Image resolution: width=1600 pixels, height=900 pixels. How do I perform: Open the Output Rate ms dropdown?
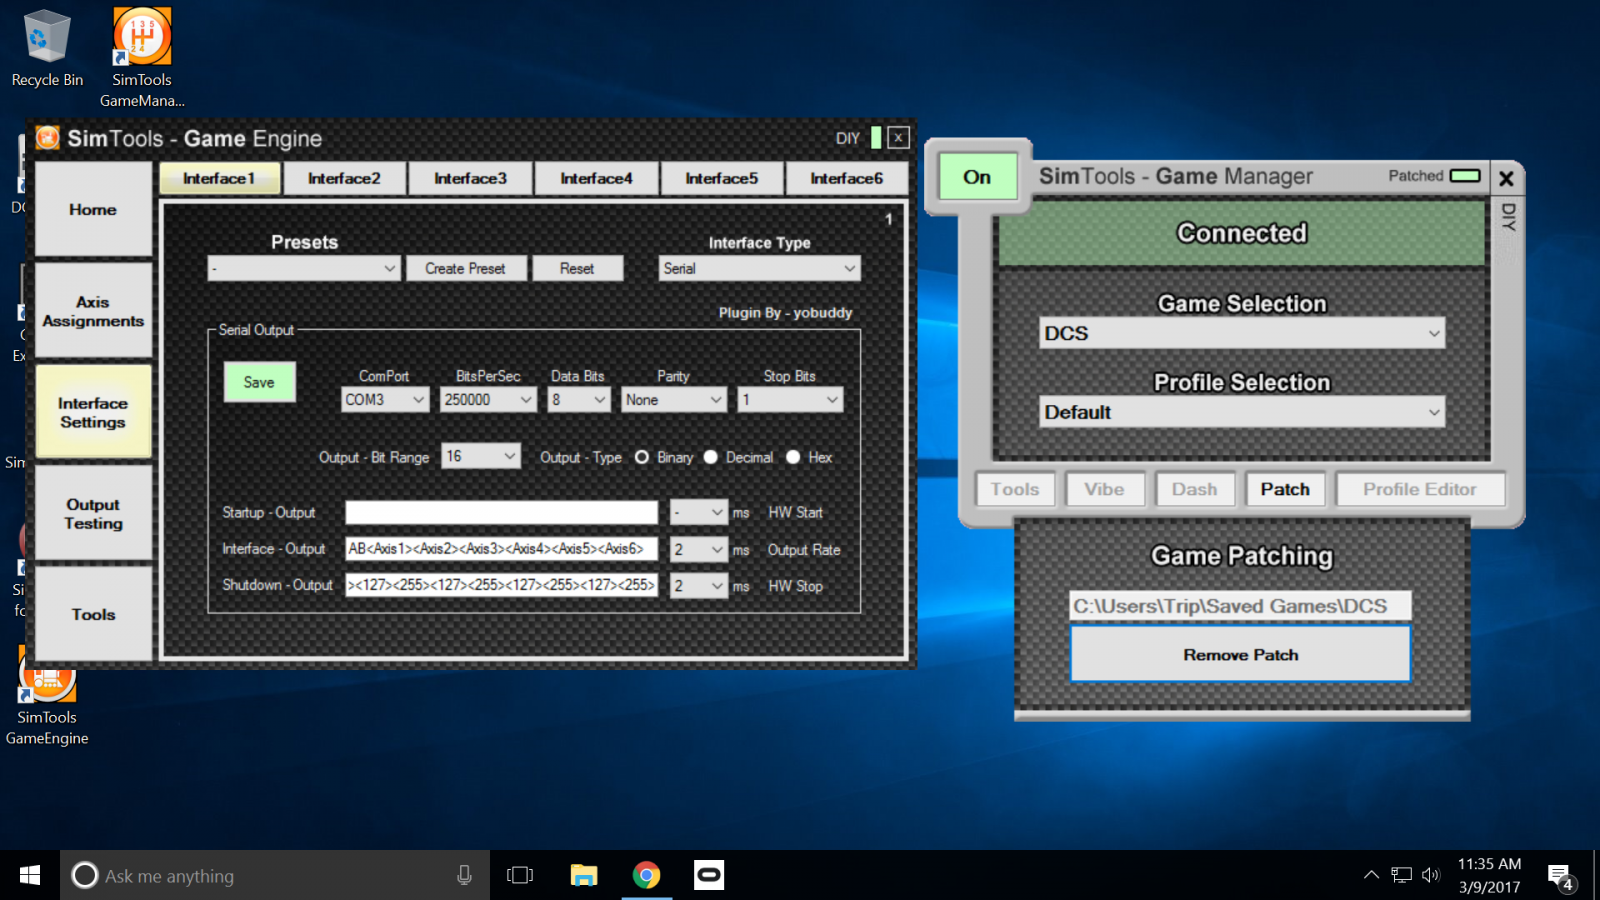point(699,549)
